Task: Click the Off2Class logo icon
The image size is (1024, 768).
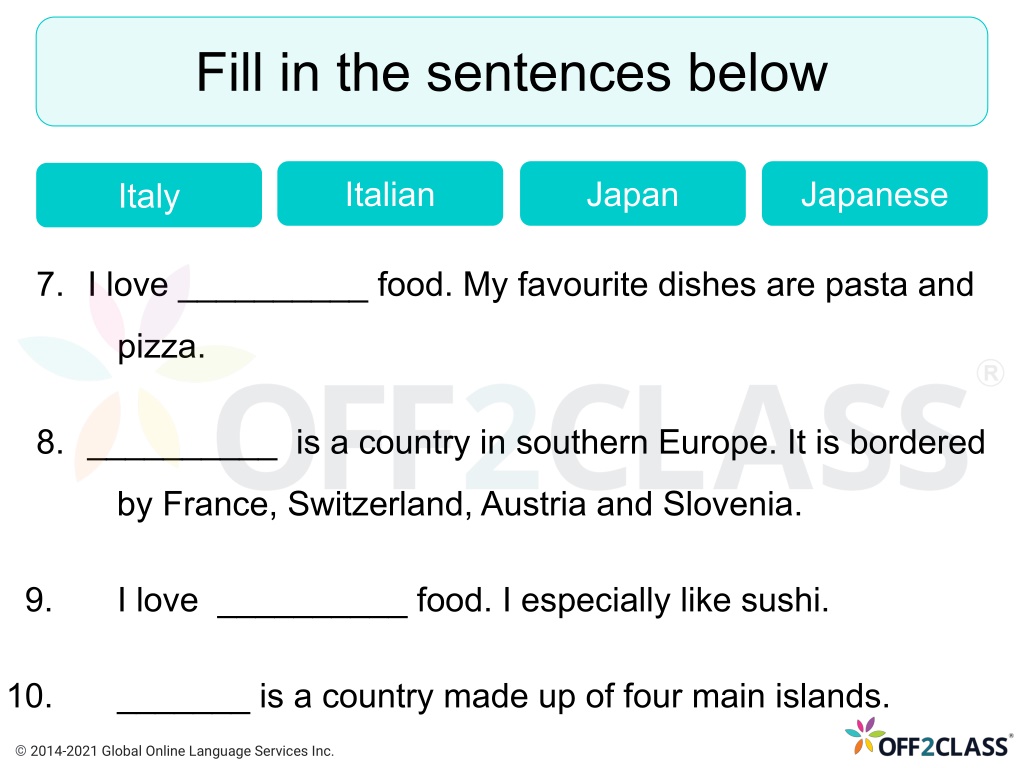Action: [x=929, y=737]
